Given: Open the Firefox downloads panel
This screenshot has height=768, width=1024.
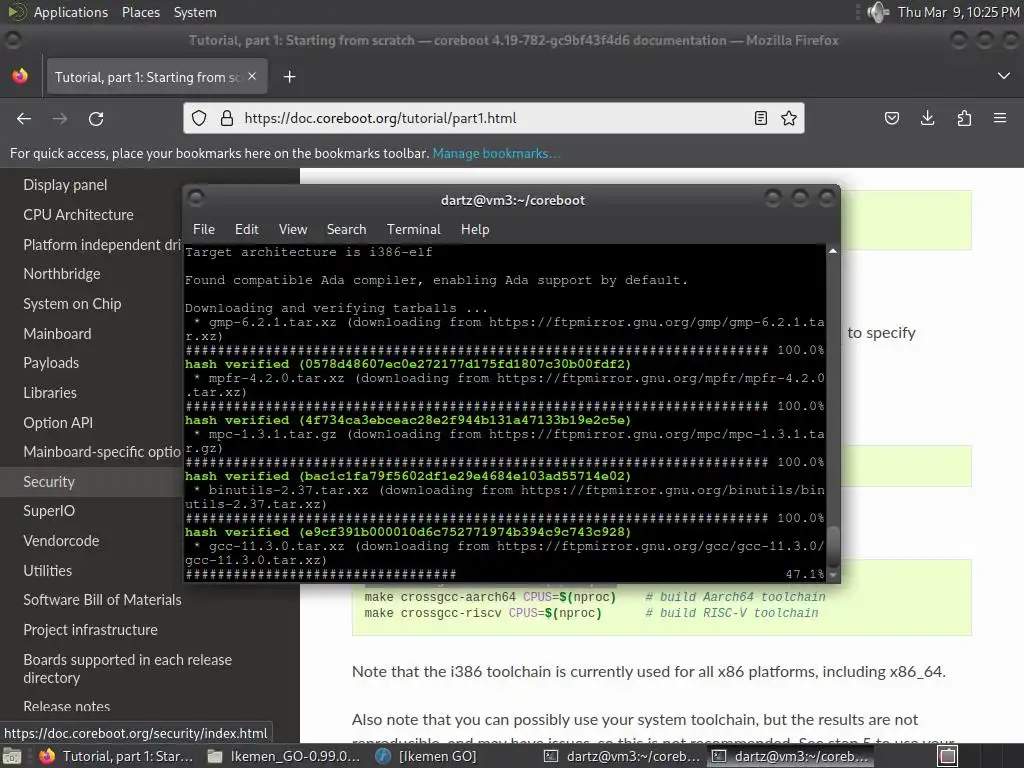Looking at the screenshot, I should (x=927, y=118).
